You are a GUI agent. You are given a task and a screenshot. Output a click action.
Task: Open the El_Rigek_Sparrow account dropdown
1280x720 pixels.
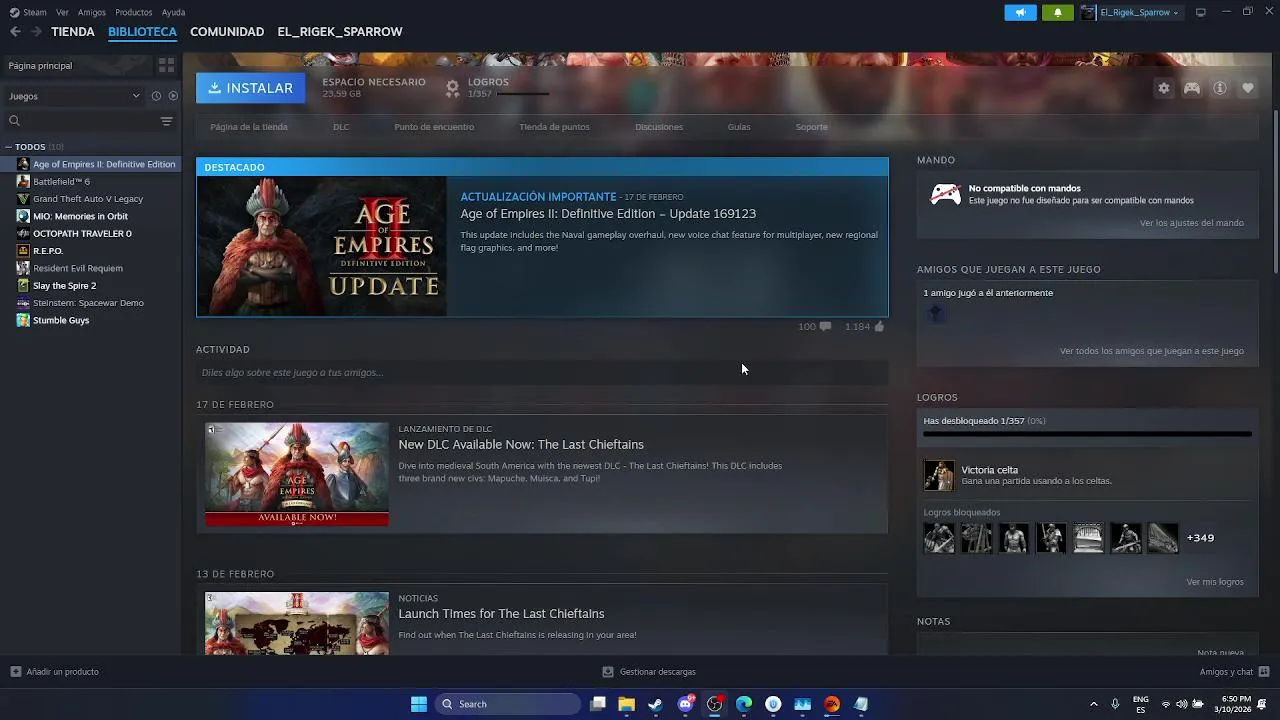point(1130,12)
